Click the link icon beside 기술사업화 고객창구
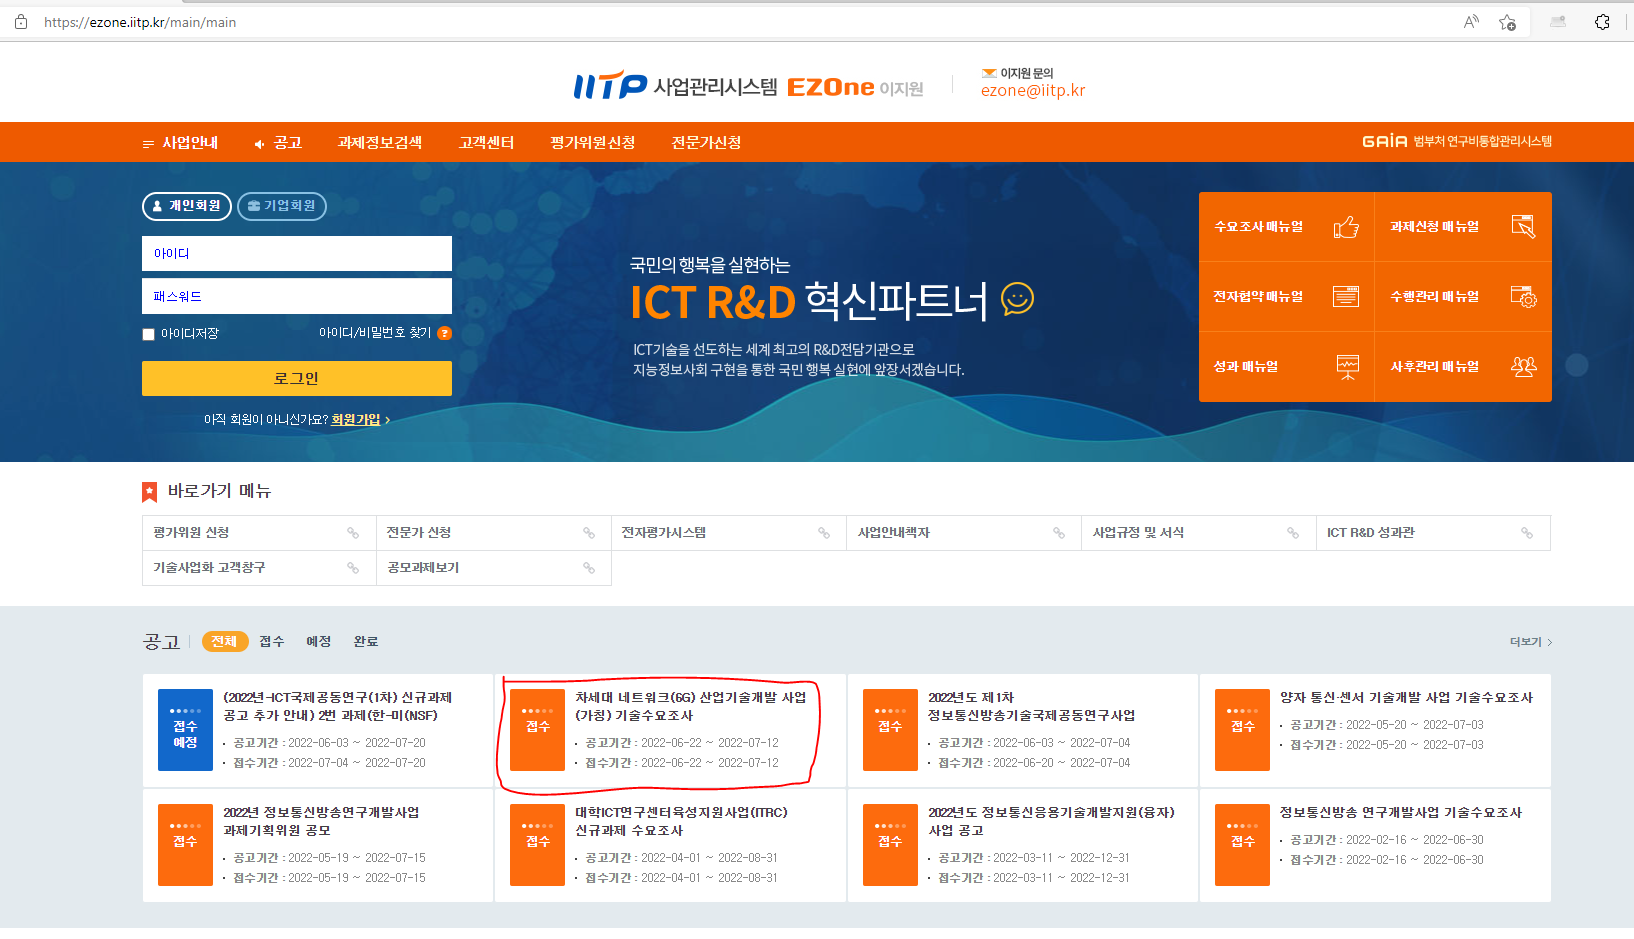 pos(353,568)
